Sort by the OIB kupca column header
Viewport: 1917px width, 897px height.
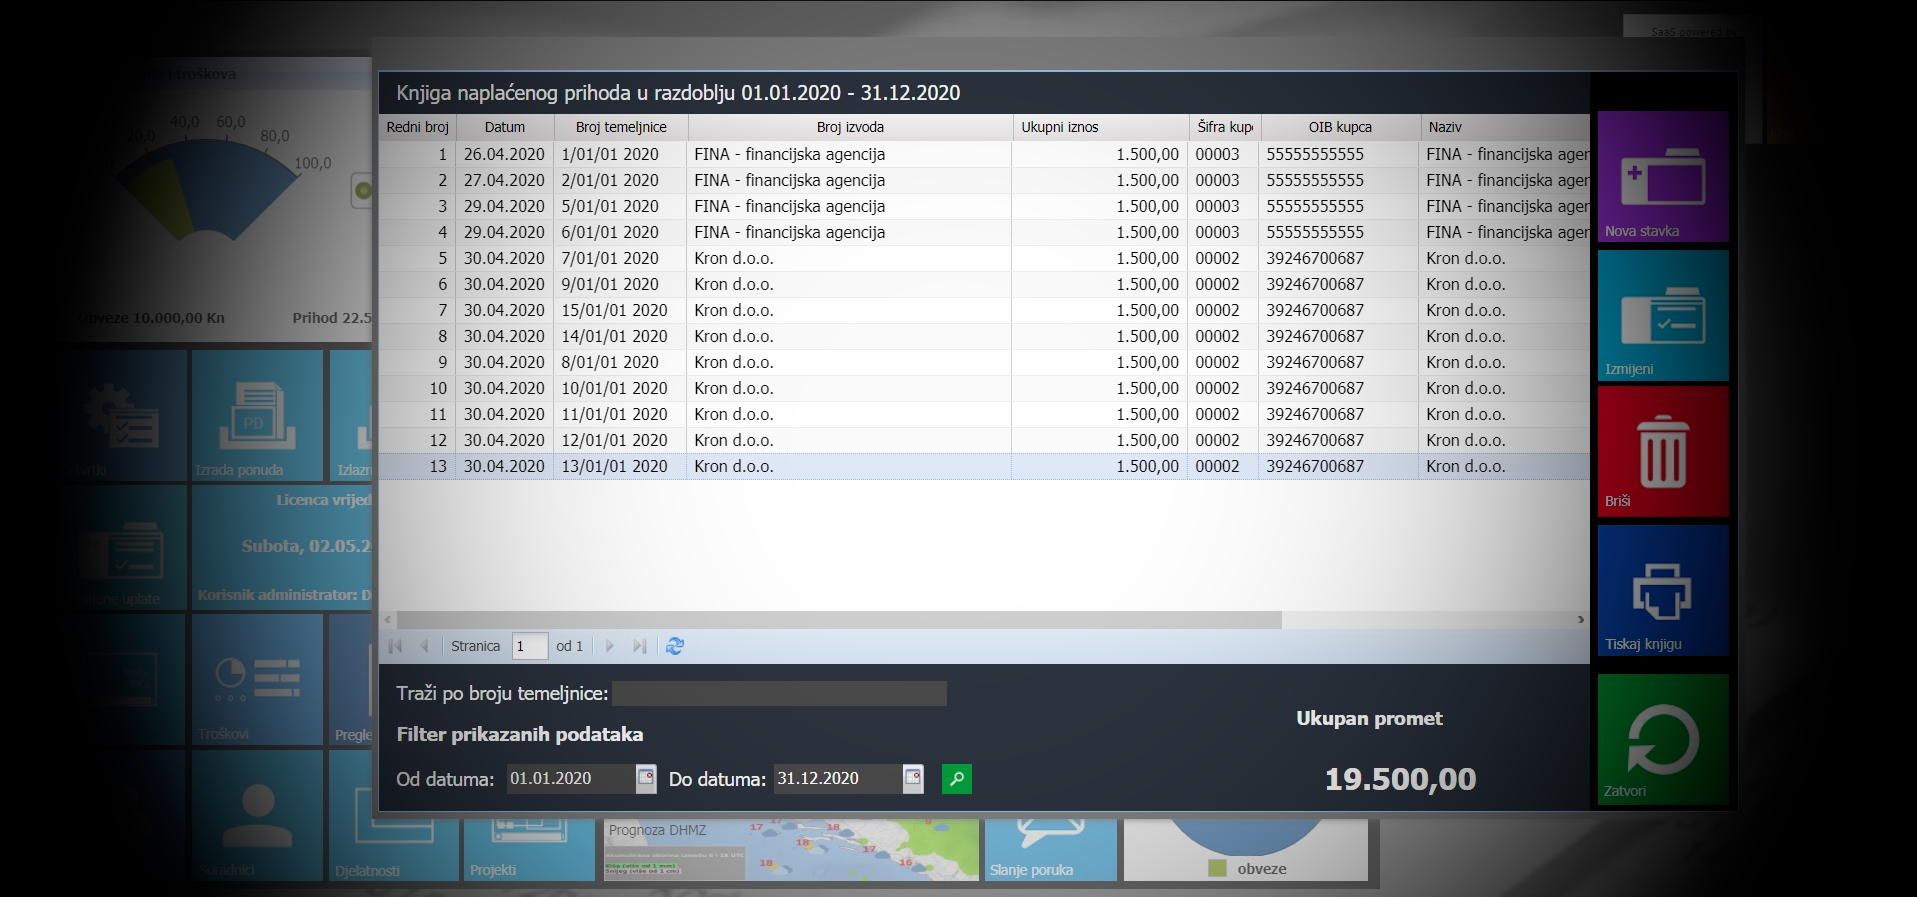coord(1340,127)
